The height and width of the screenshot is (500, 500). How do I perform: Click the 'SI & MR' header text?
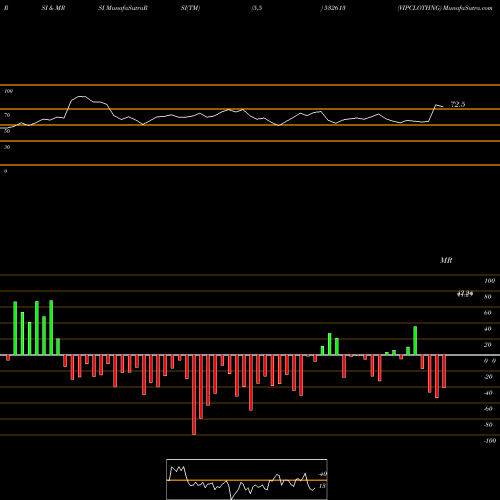pos(53,8)
